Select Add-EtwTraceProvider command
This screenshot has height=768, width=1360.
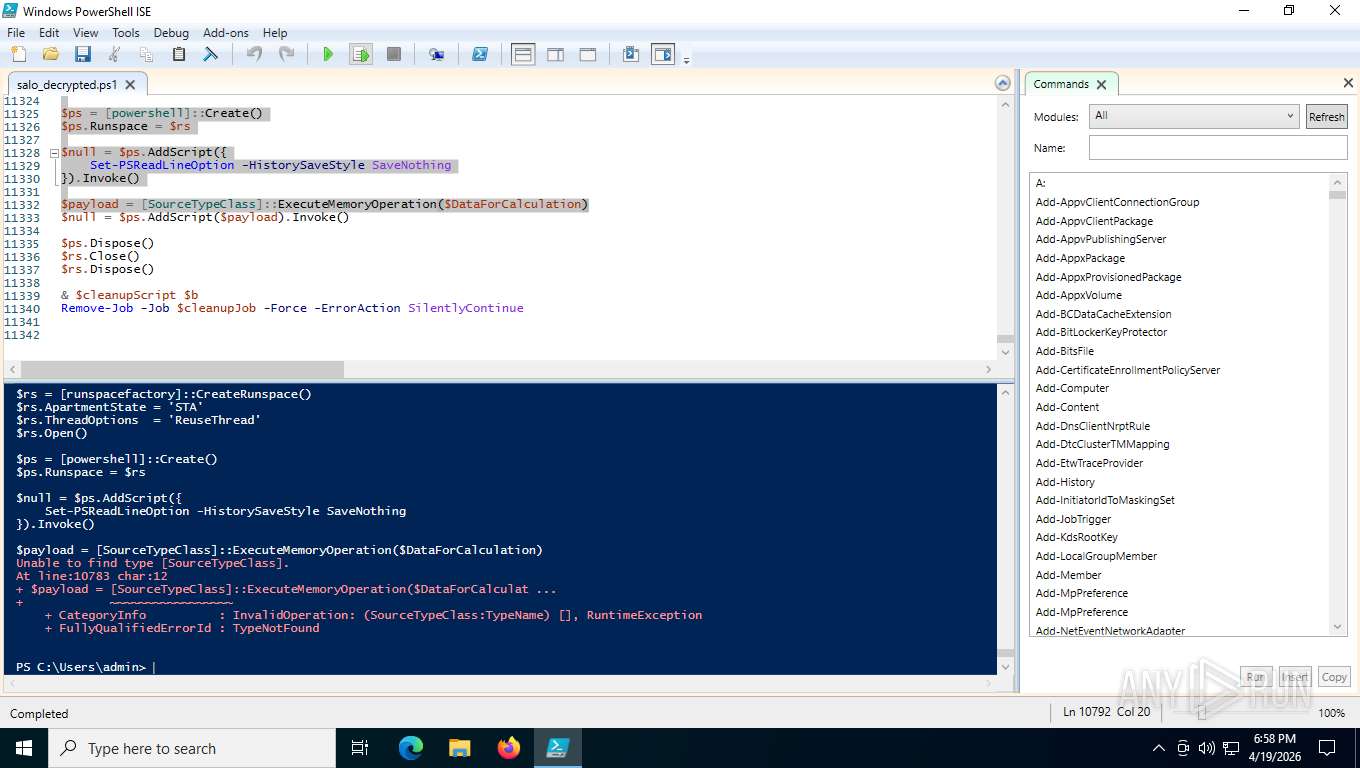pos(1089,463)
